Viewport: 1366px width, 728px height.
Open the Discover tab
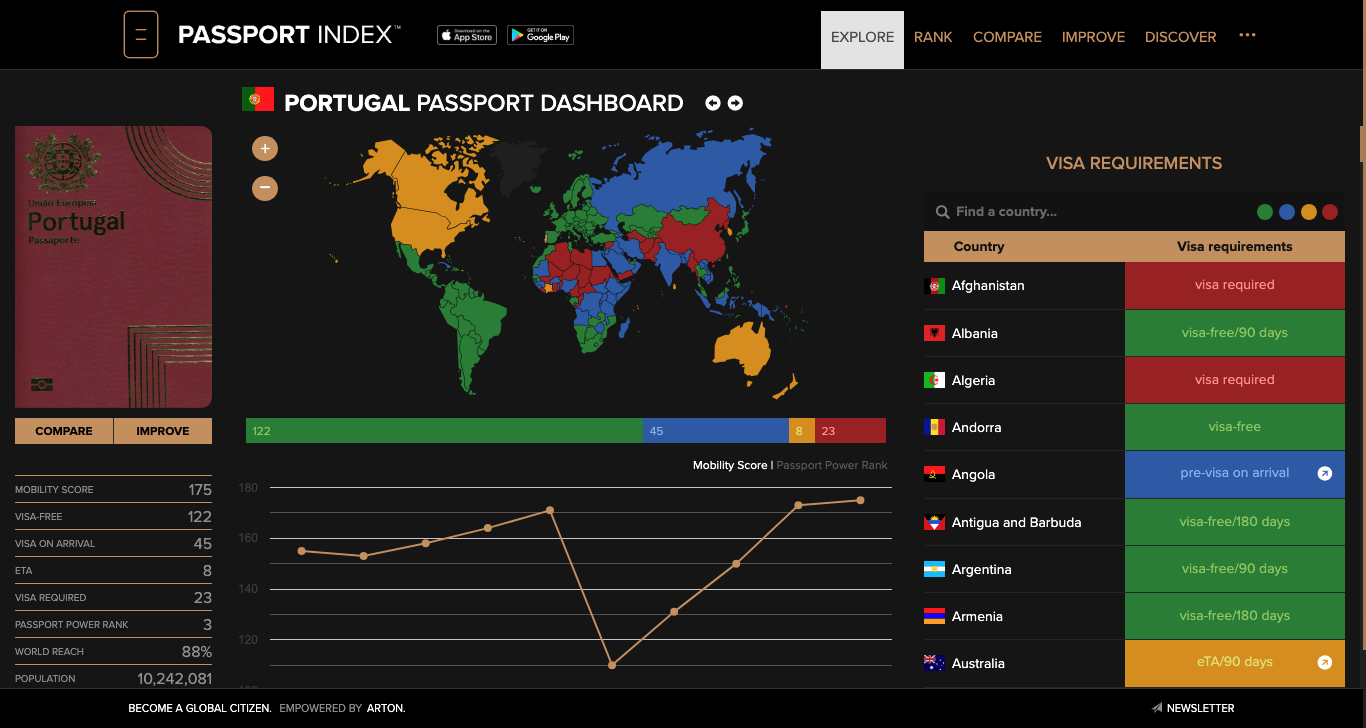pos(1181,37)
